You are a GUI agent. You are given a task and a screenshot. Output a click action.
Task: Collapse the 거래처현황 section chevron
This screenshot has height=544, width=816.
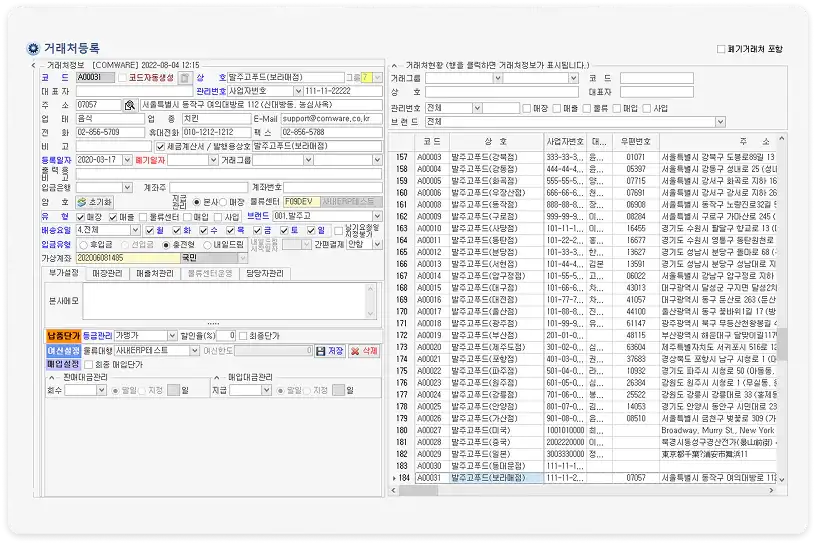(x=394, y=66)
